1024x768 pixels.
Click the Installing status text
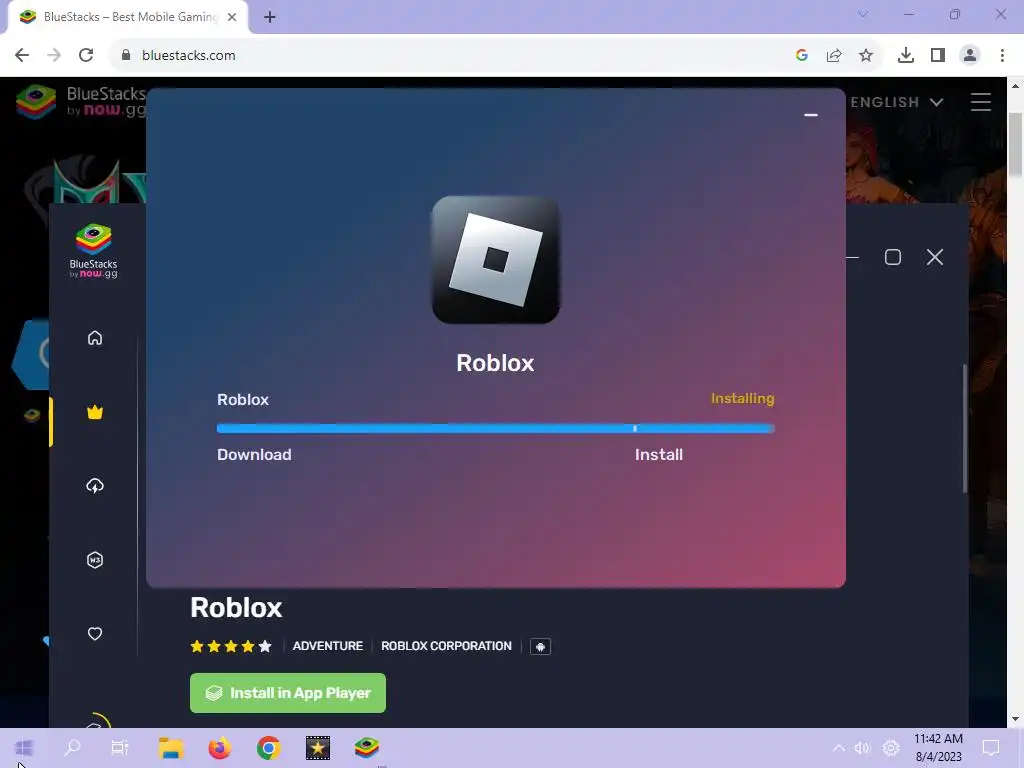point(743,398)
